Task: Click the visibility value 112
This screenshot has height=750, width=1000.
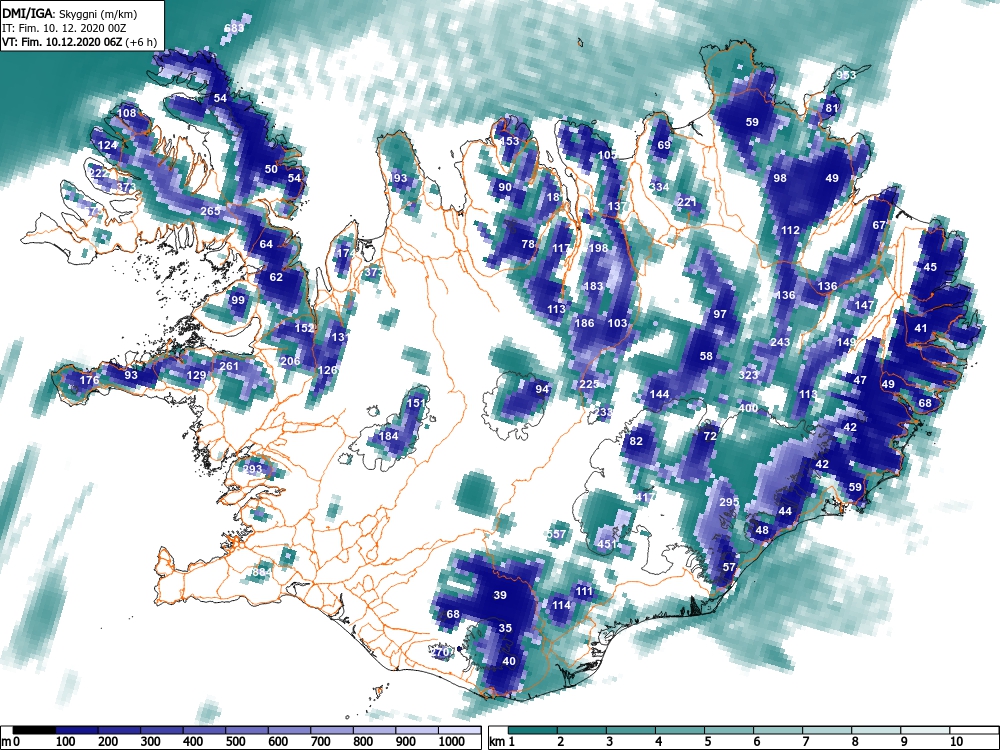Action: point(790,230)
